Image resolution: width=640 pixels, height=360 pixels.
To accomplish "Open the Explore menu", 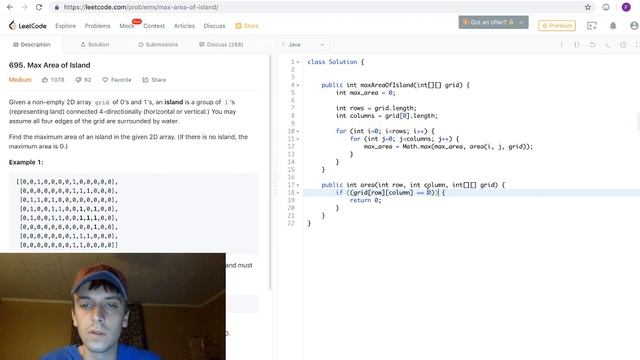I will click(x=65, y=26).
